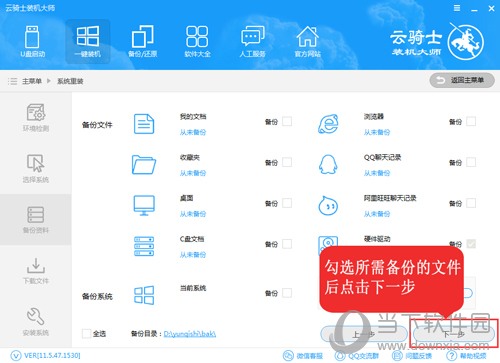Click 从未备份 under 浏览器
Image resolution: width=500 pixels, height=363 pixels.
click(x=377, y=132)
